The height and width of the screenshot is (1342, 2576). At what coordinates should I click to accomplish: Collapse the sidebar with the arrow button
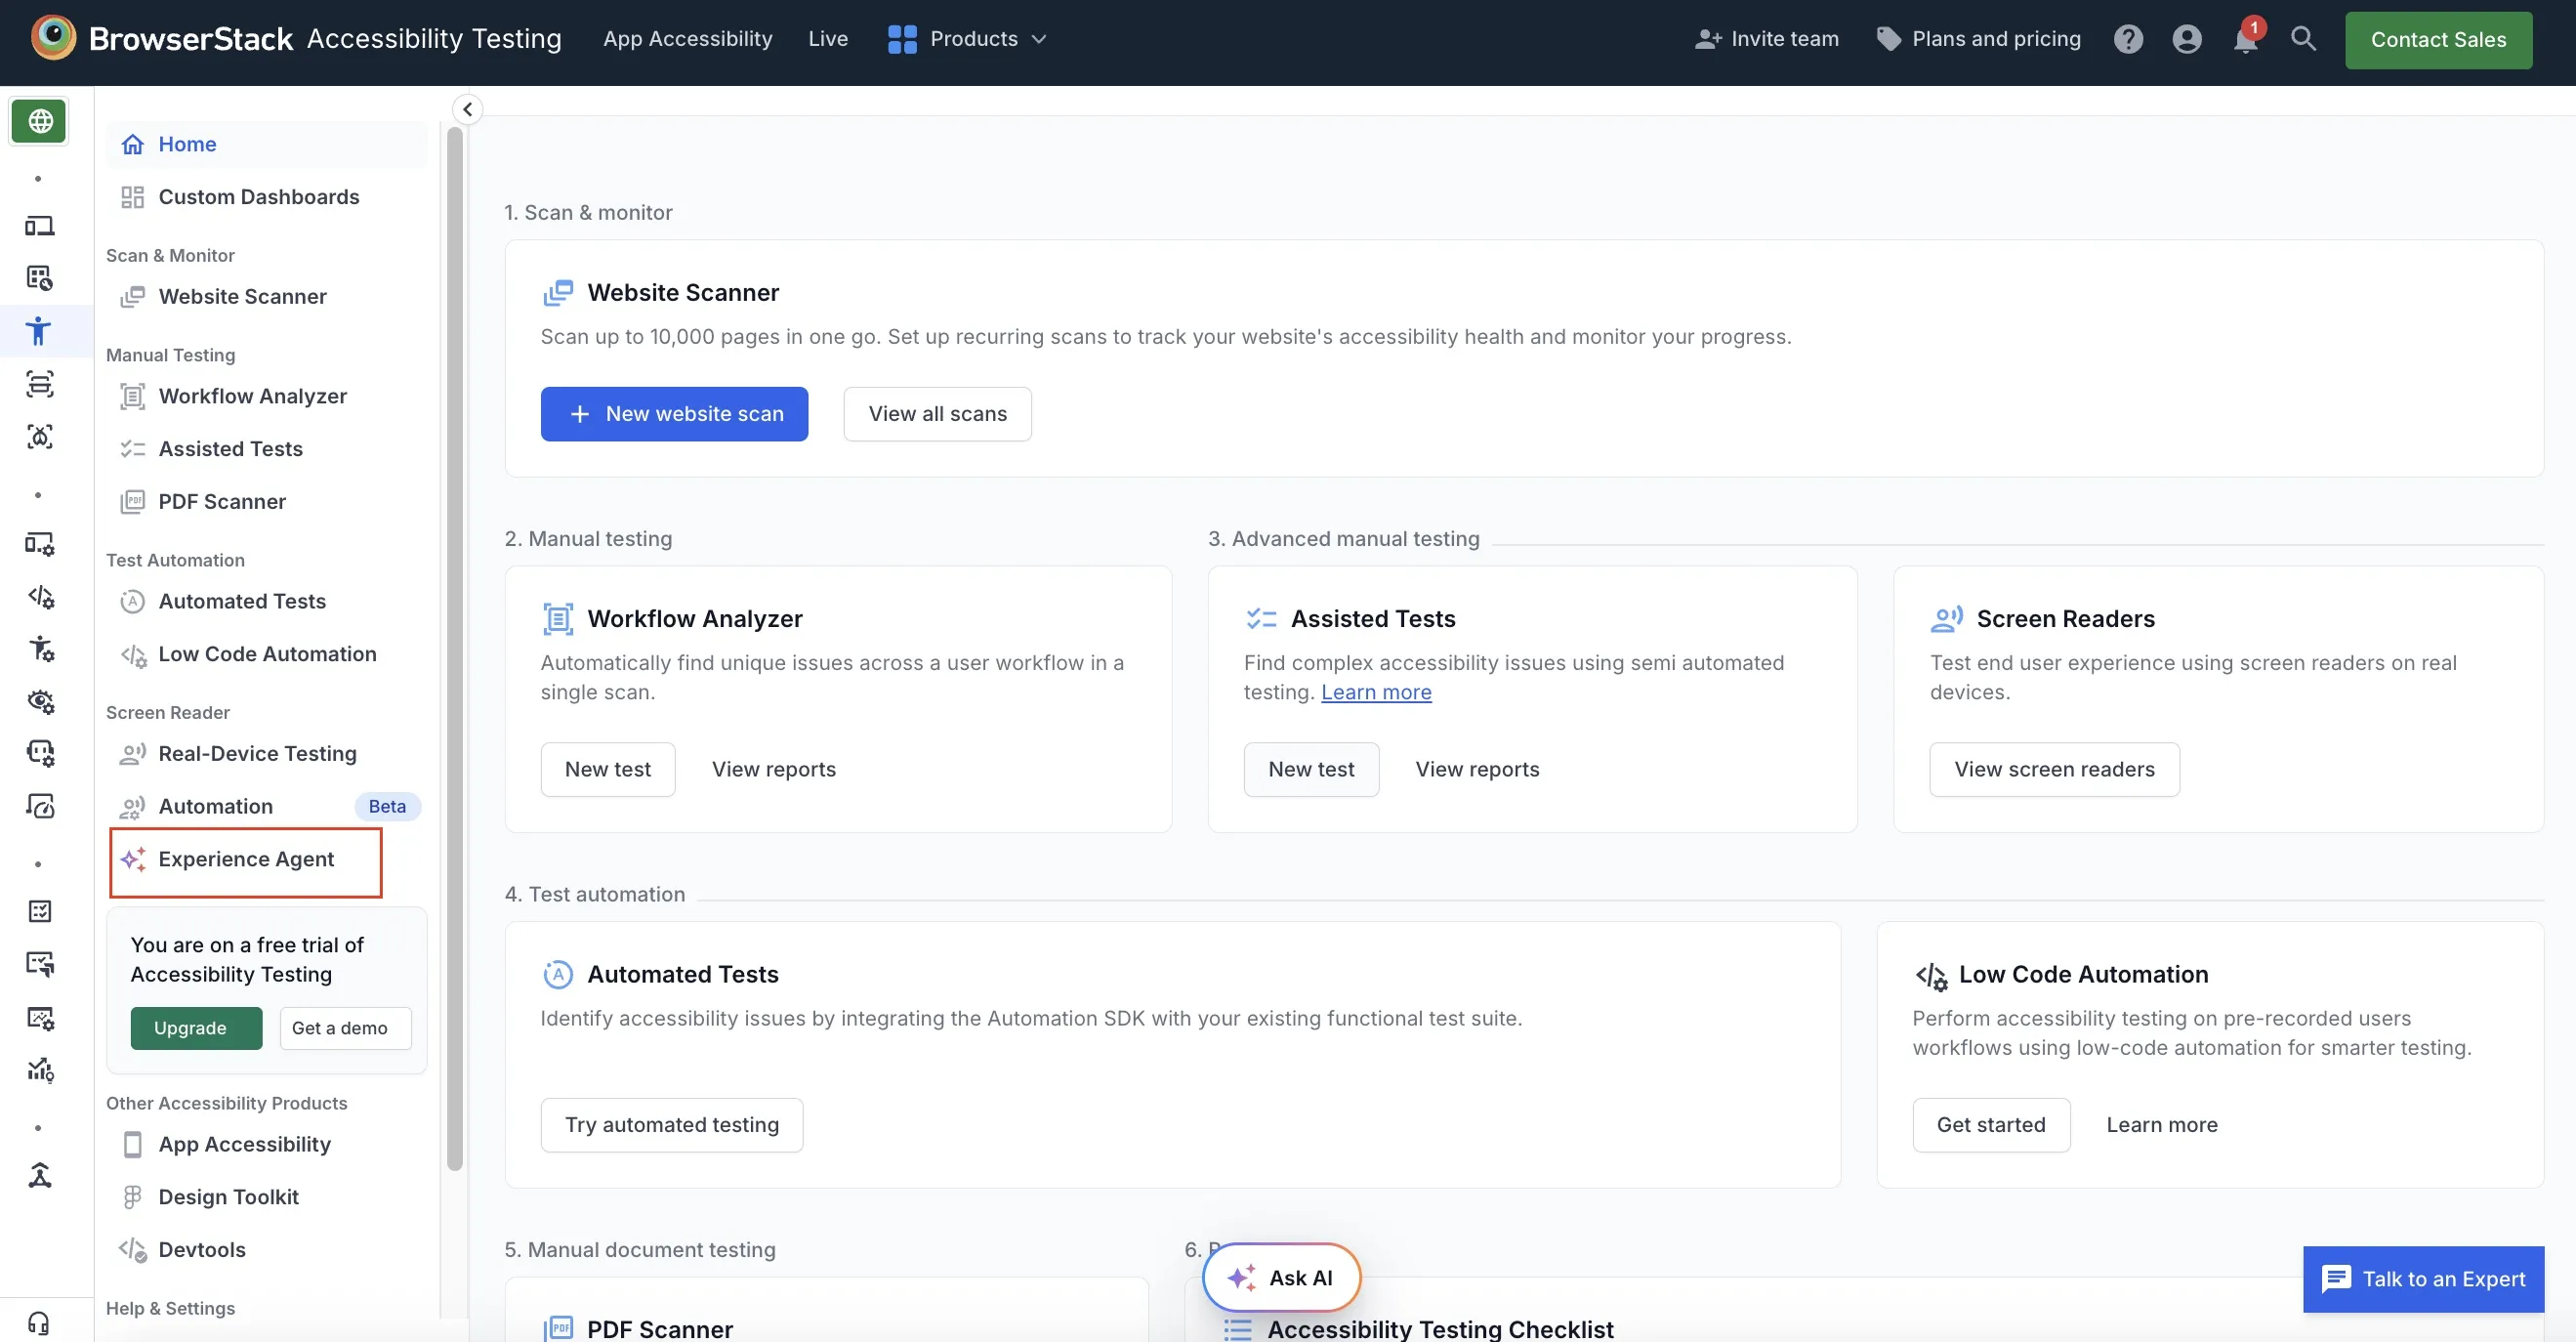[467, 109]
